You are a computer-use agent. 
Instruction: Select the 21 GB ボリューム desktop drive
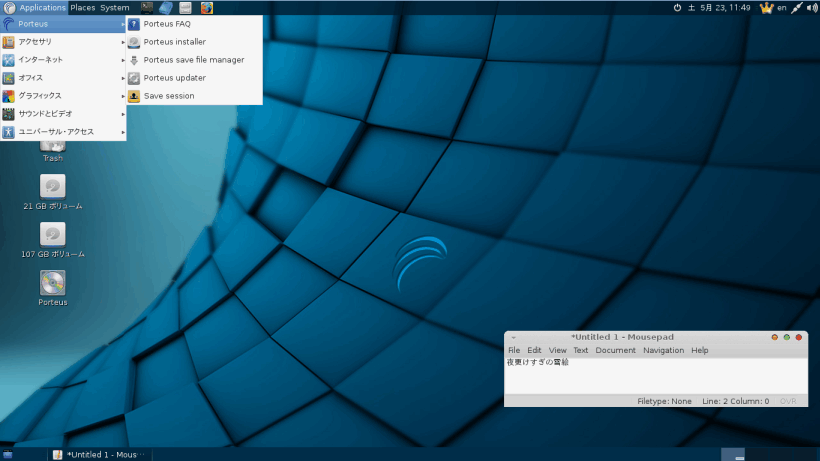click(x=53, y=192)
